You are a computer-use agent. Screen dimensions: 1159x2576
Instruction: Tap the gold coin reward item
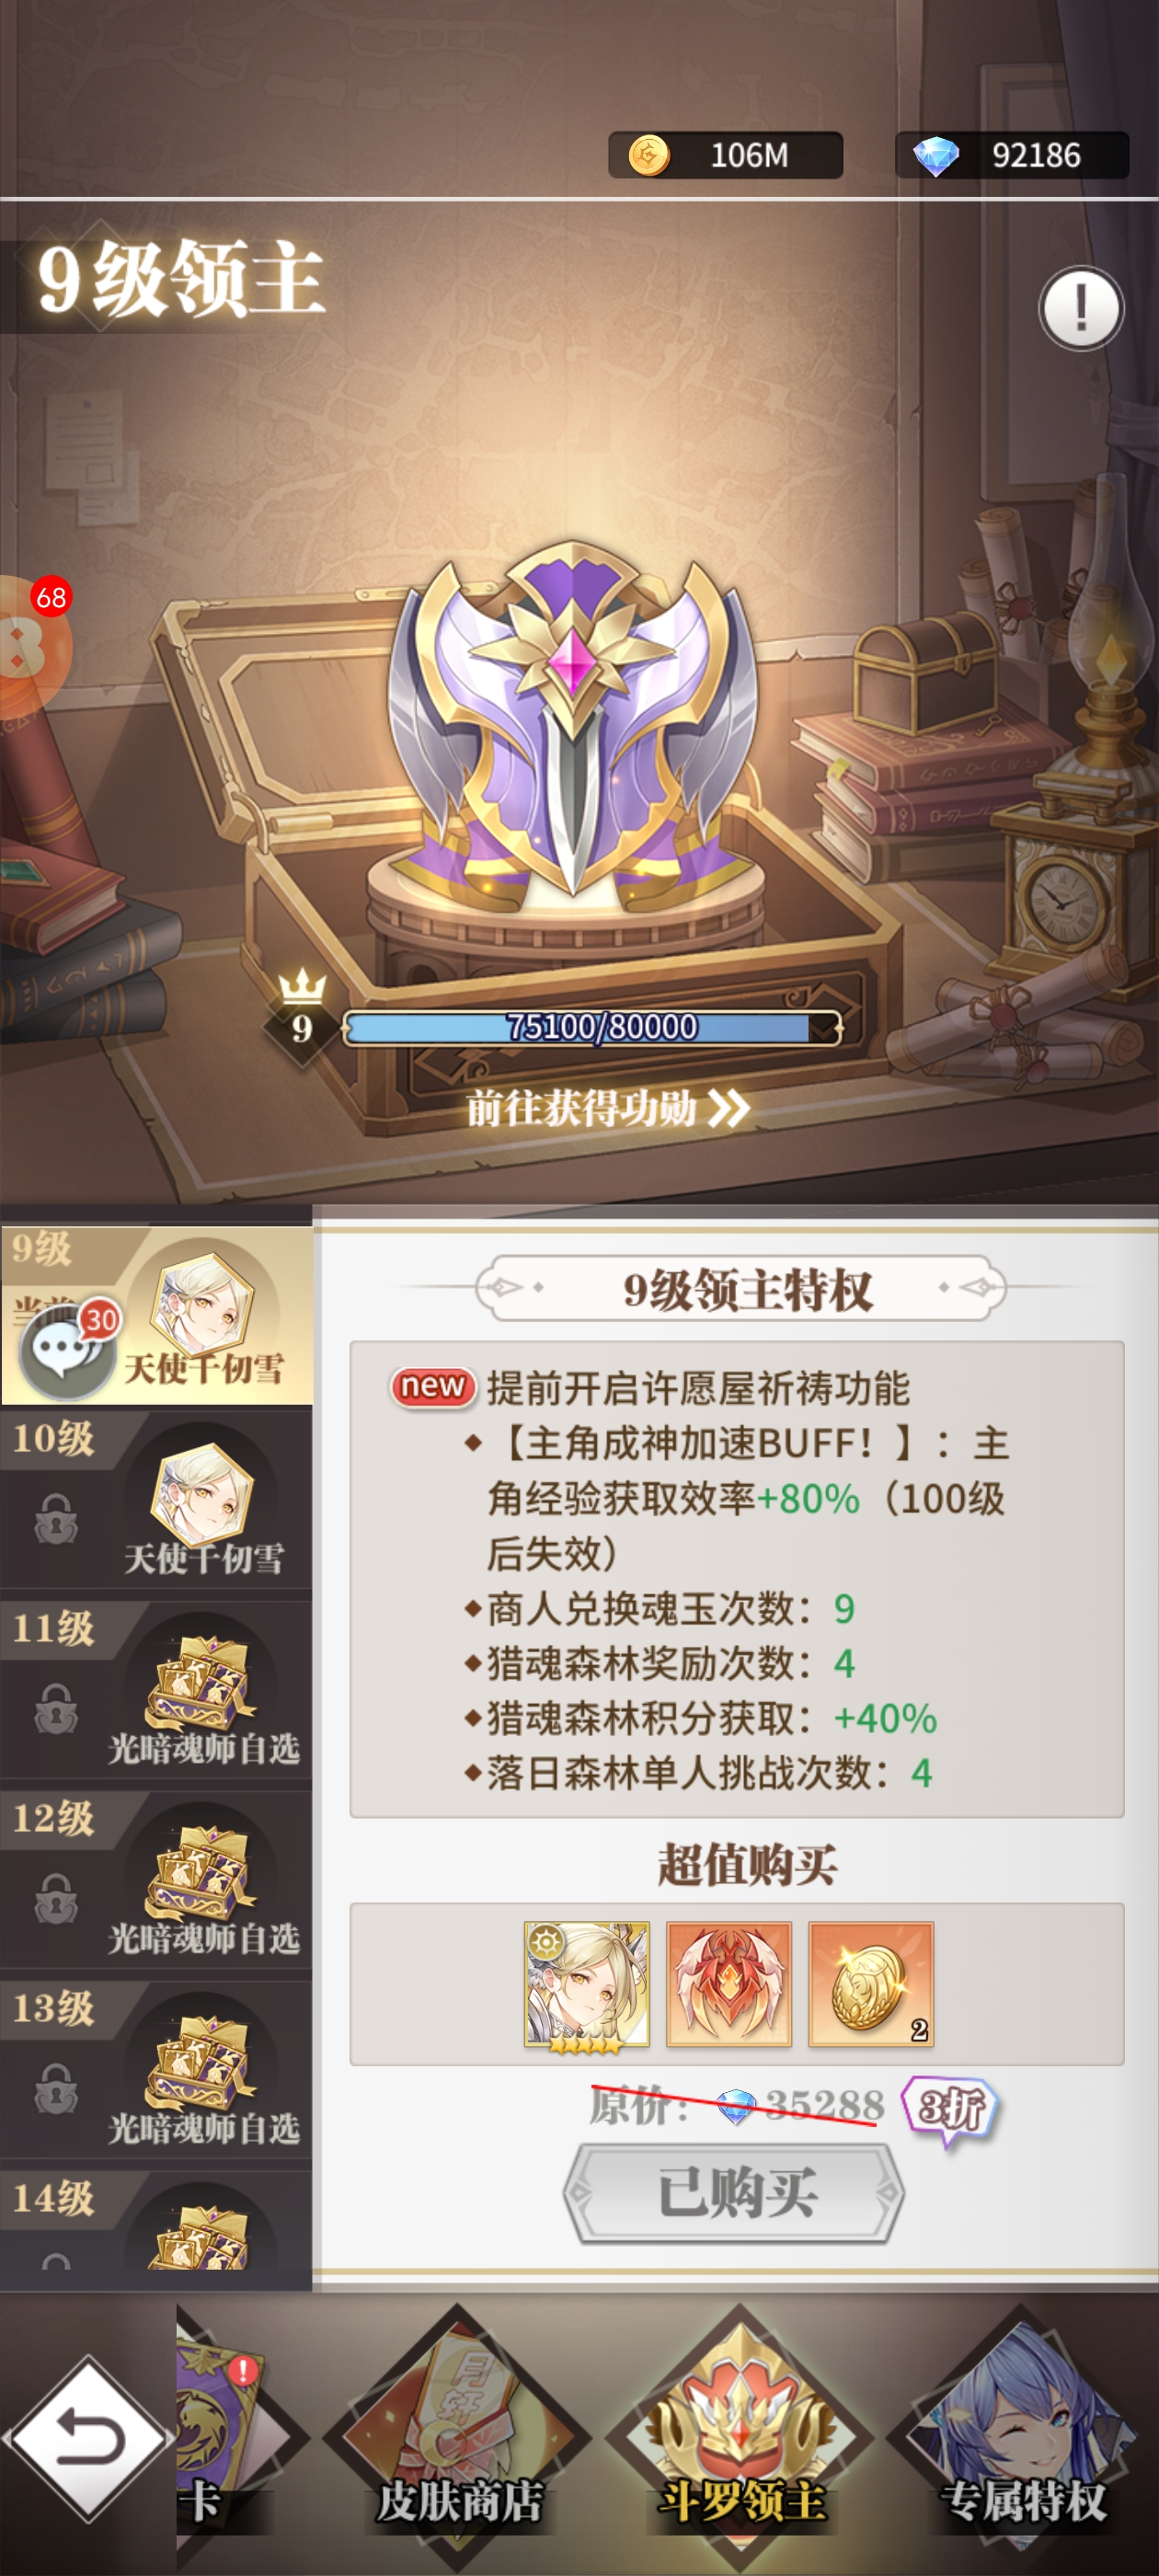(x=870, y=1984)
